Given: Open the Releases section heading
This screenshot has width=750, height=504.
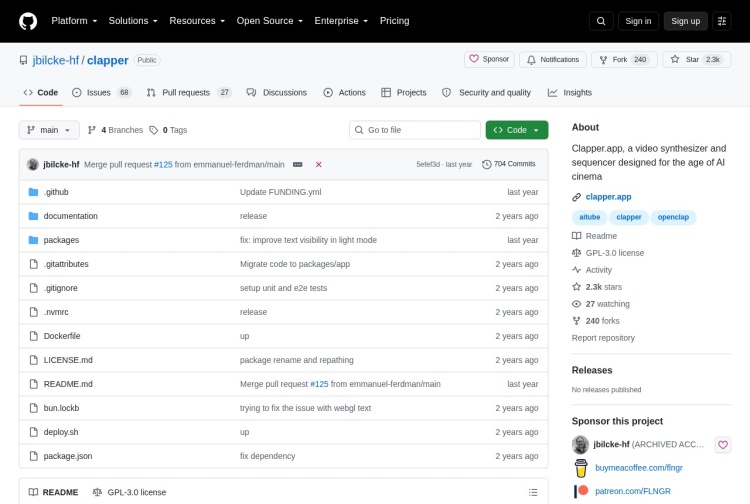Looking at the screenshot, I should pos(592,370).
